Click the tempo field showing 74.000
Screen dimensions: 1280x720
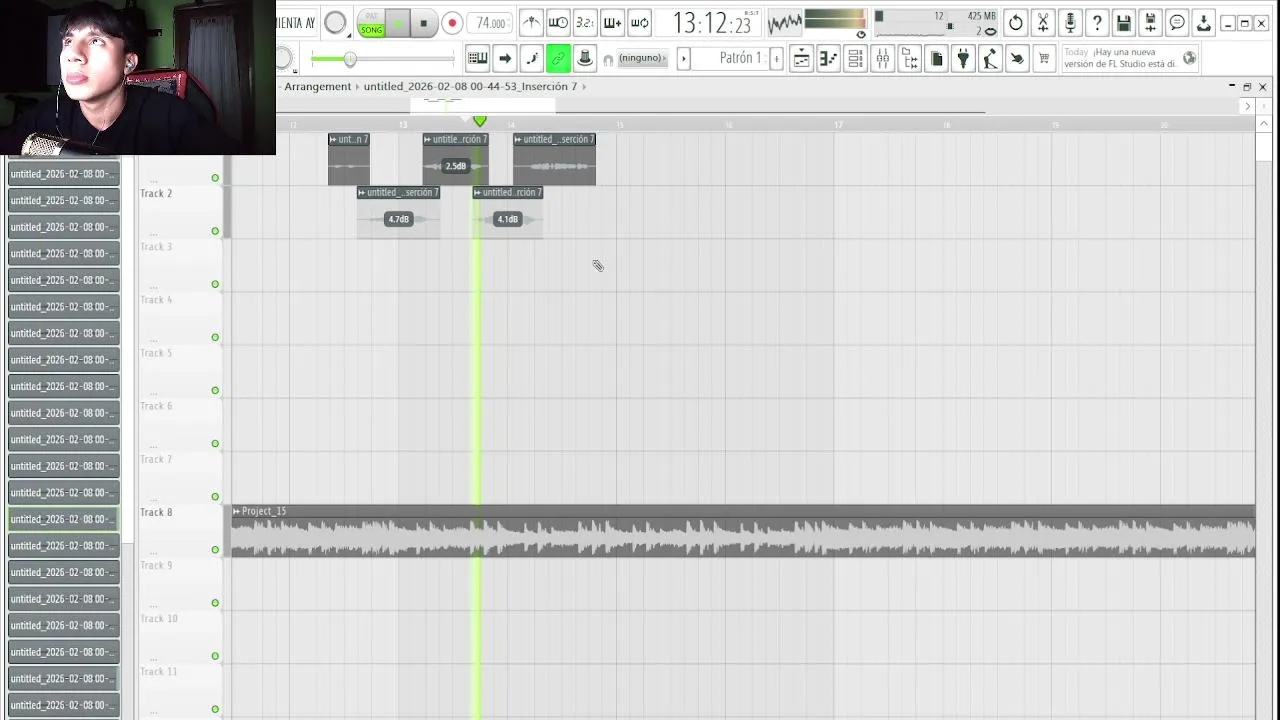(491, 23)
